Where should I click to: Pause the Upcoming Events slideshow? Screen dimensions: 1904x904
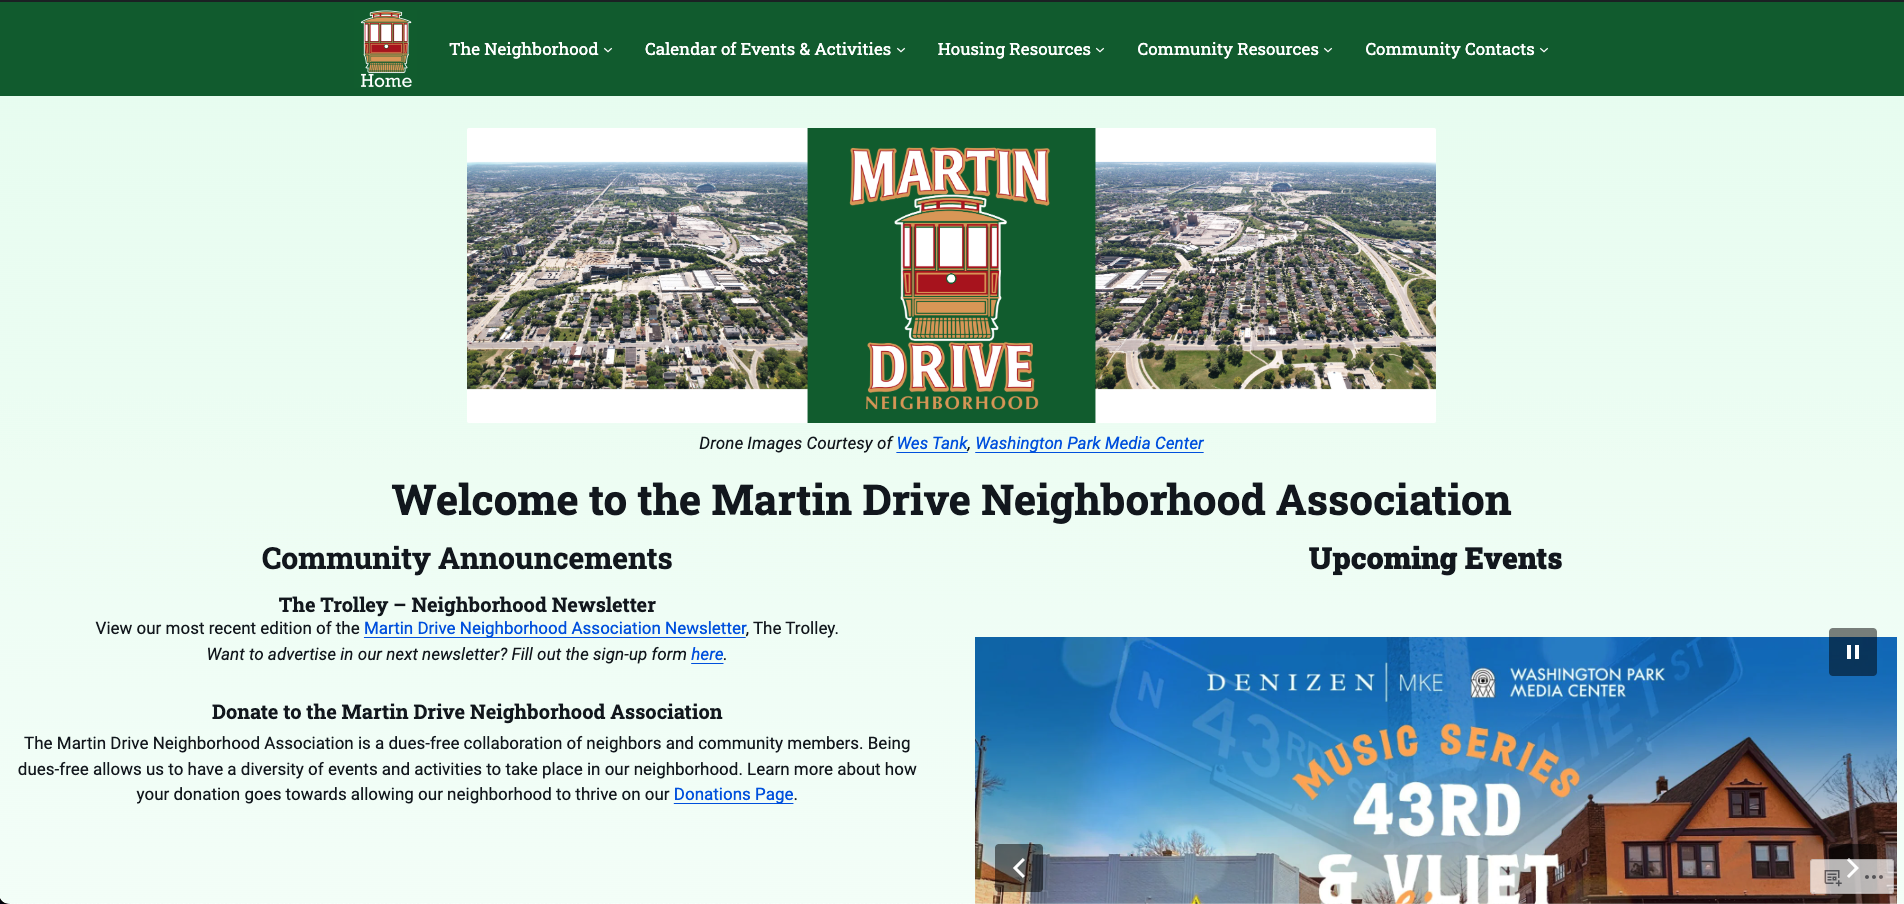[x=1852, y=652]
